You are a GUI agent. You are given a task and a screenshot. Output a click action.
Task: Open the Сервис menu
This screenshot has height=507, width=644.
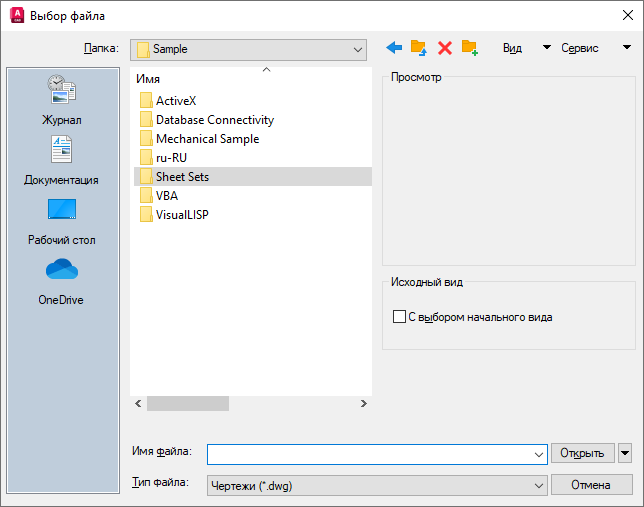580,48
